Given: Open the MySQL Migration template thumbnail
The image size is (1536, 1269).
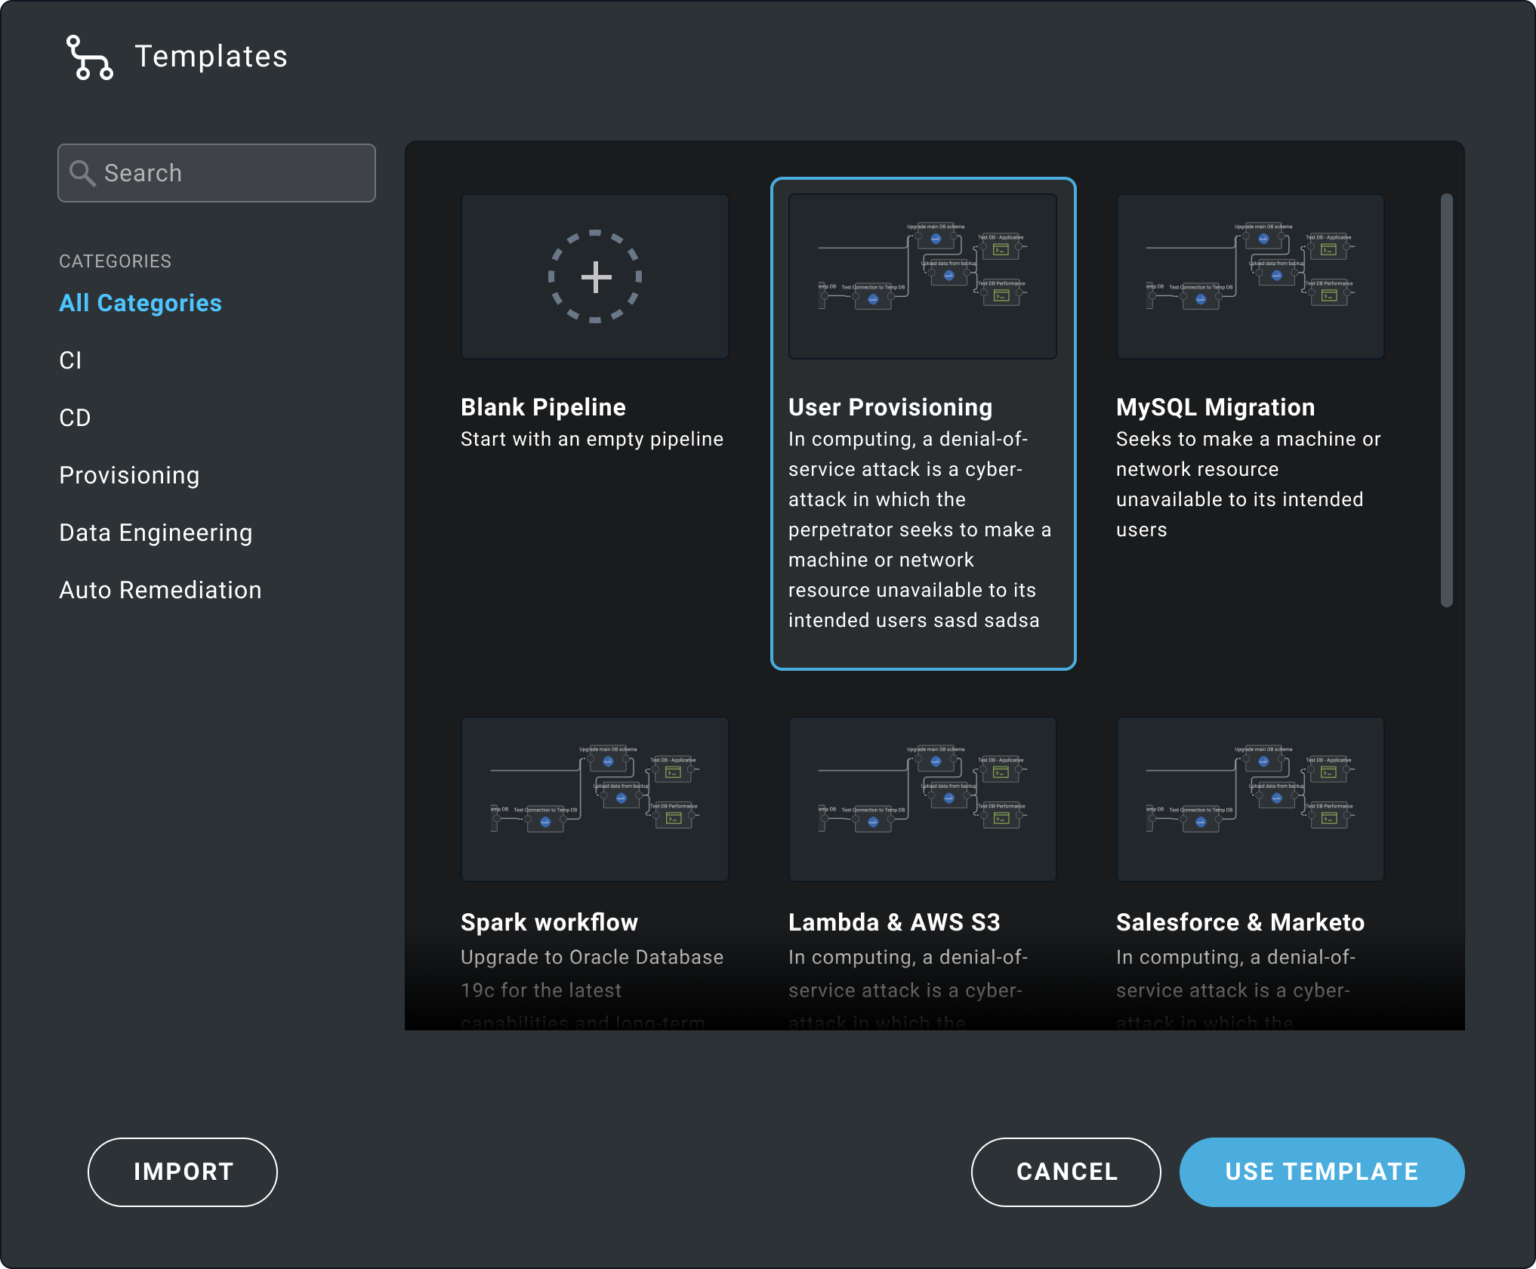Looking at the screenshot, I should [1249, 276].
